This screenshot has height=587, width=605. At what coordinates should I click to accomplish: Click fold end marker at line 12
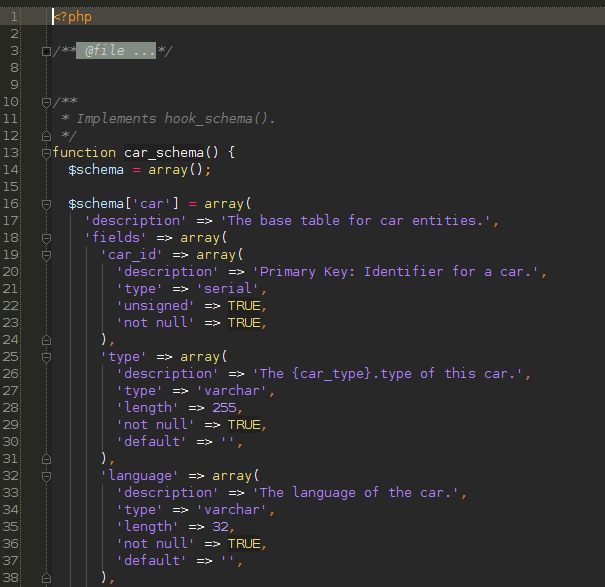(x=46, y=136)
